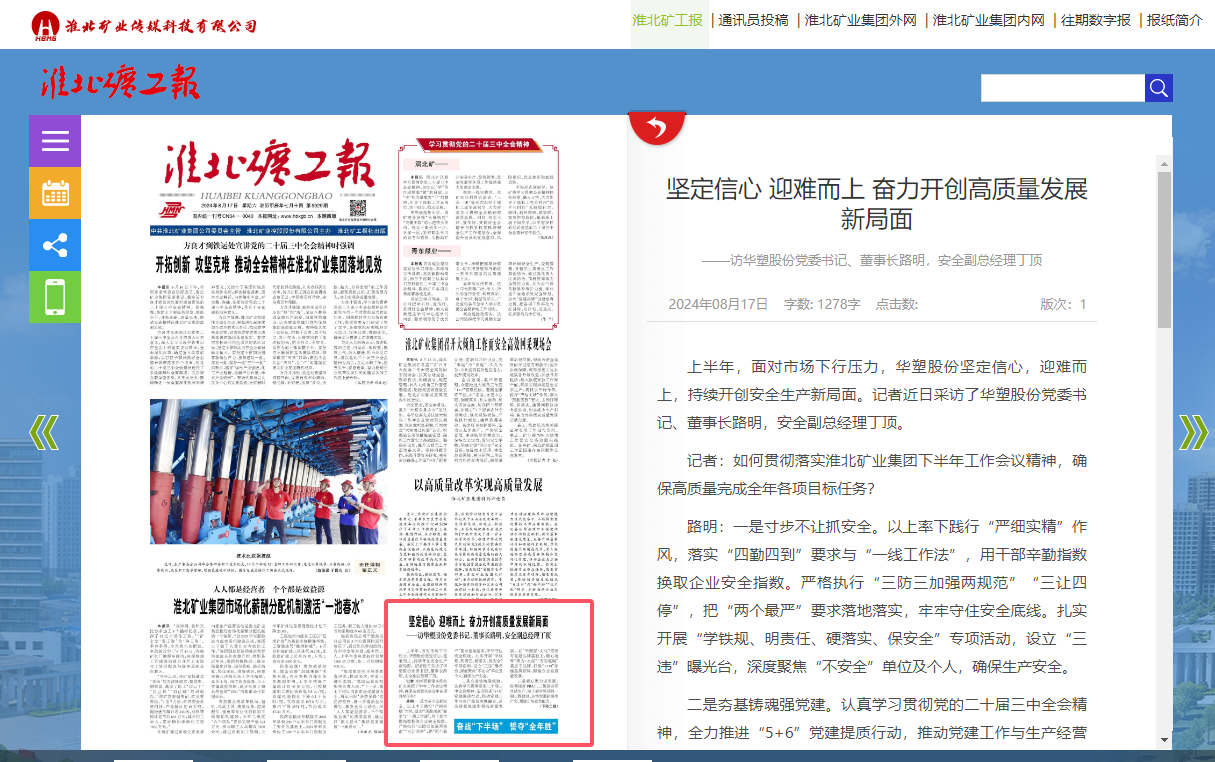Open the green mobile phone version icon

55,297
